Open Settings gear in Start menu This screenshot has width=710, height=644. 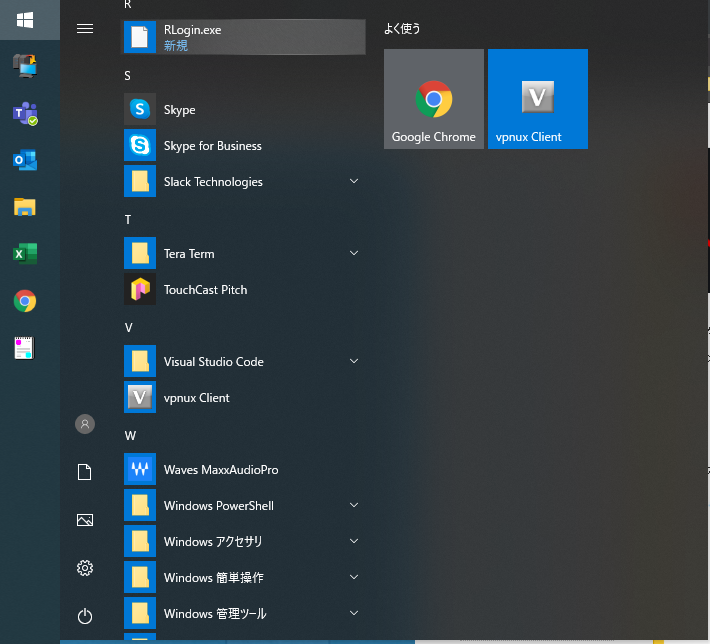tap(85, 568)
